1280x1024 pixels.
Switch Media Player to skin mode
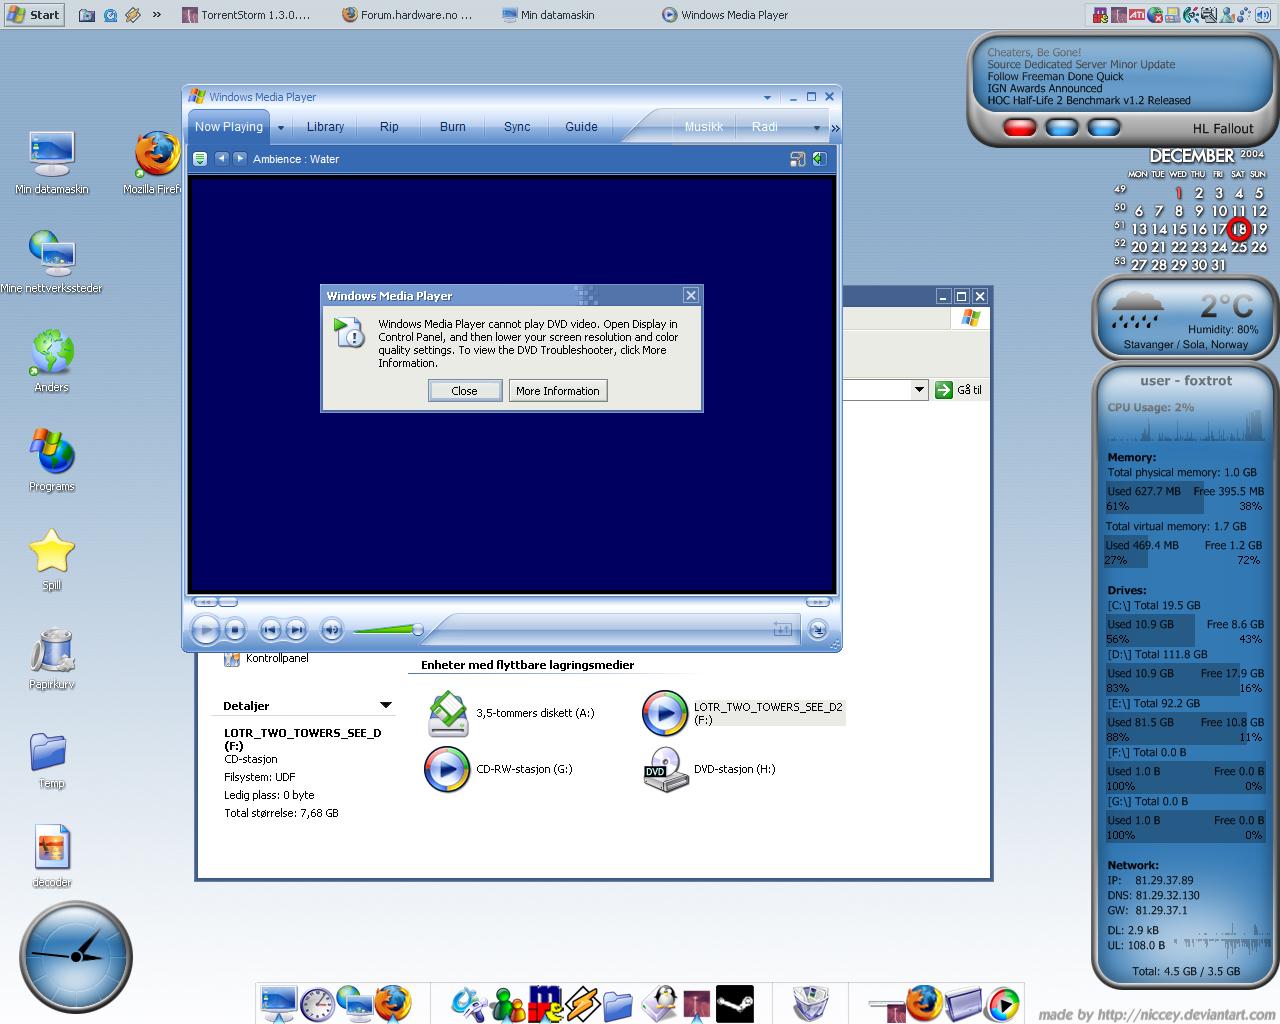818,629
